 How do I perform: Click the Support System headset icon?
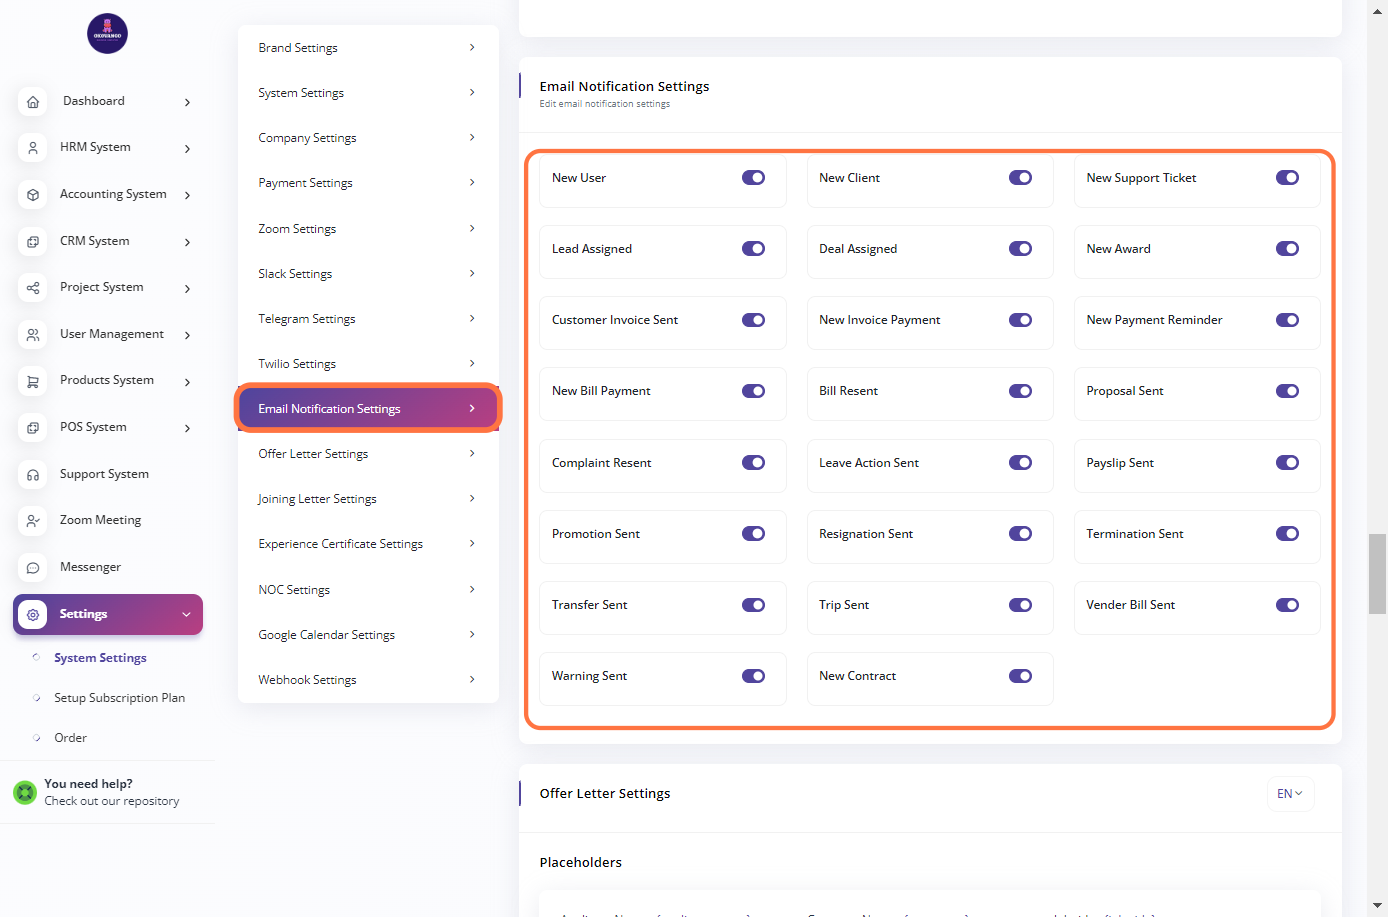(x=33, y=475)
